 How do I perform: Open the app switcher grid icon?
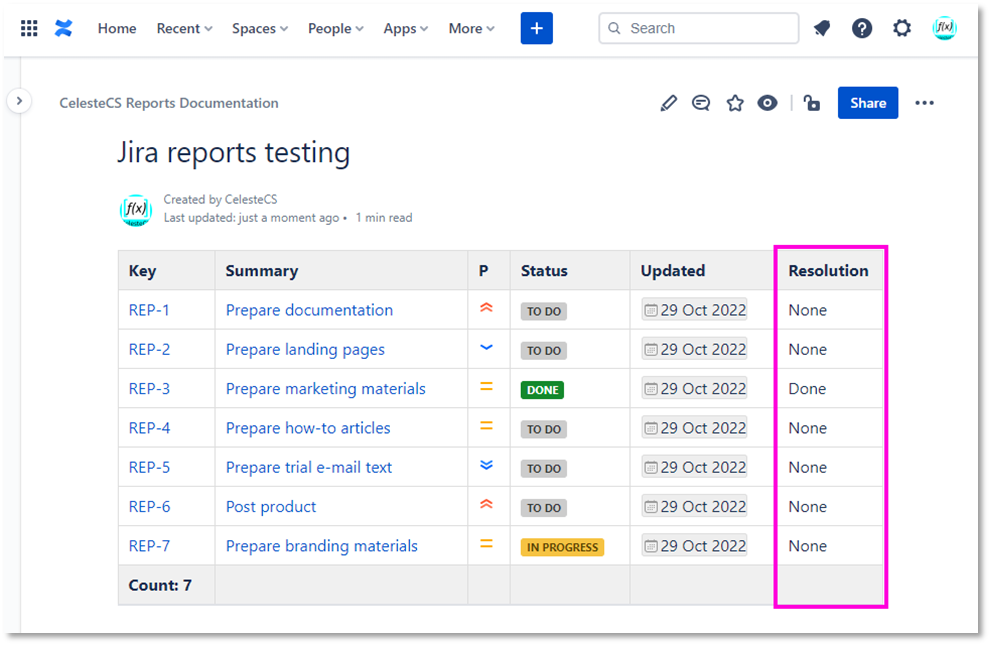click(x=29, y=28)
